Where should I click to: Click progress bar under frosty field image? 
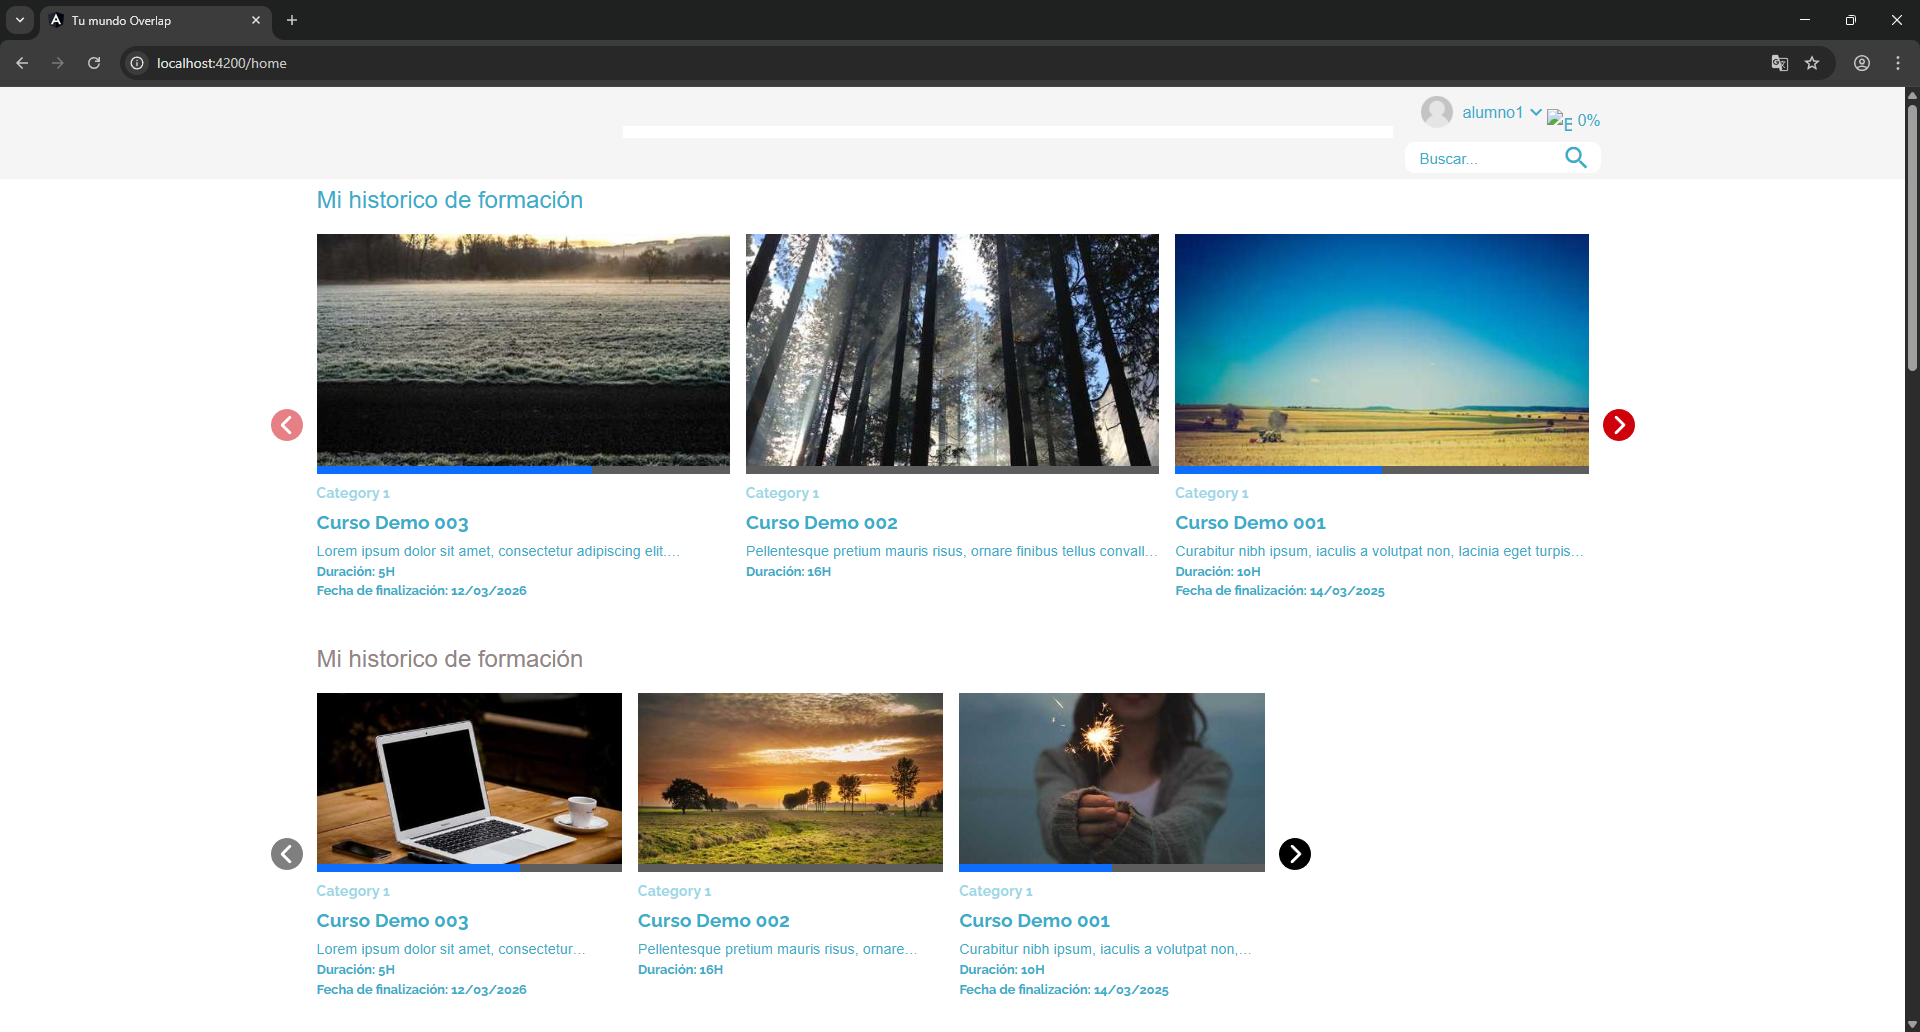[523, 470]
